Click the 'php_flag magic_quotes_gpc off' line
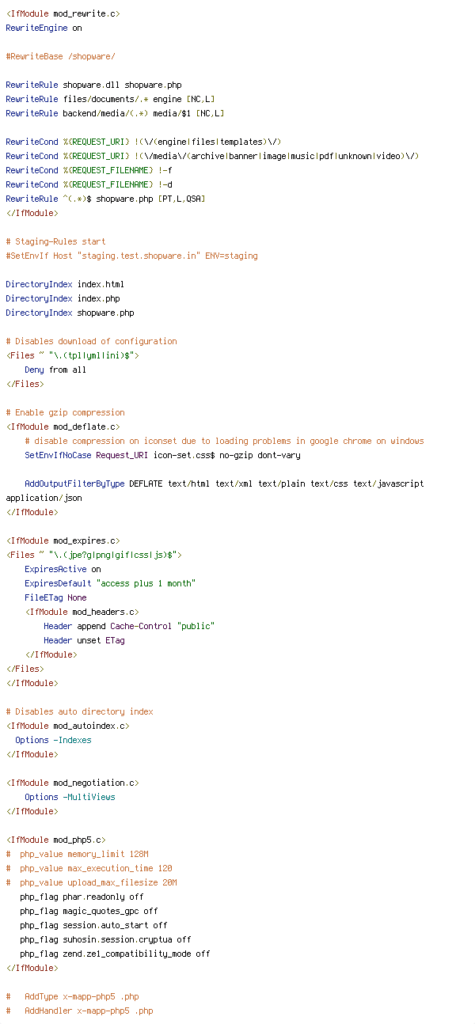Viewport: 475px width, 1024px height. point(89,911)
